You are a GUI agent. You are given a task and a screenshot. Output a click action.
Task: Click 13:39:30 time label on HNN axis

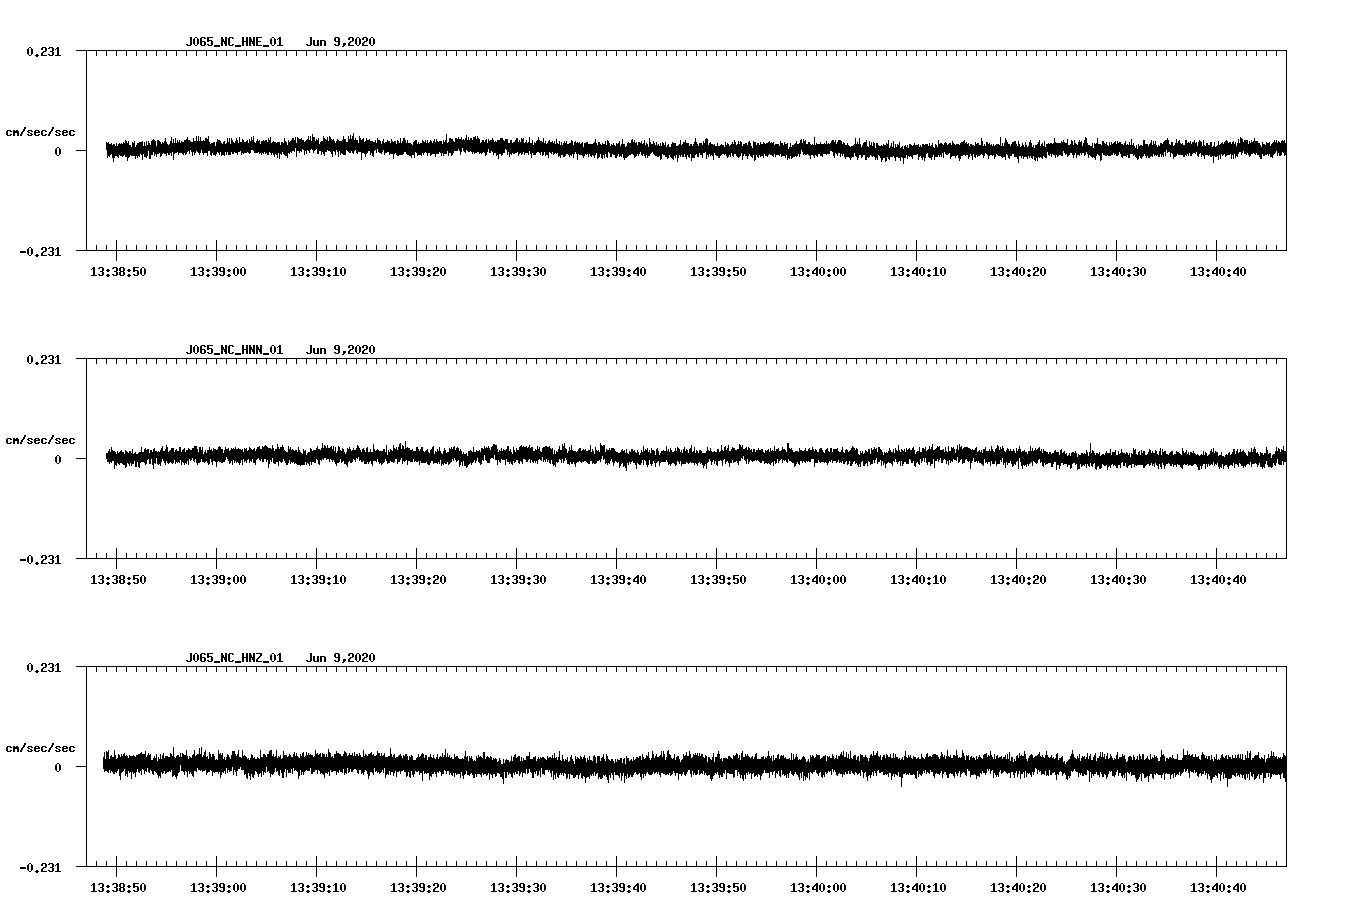[518, 580]
